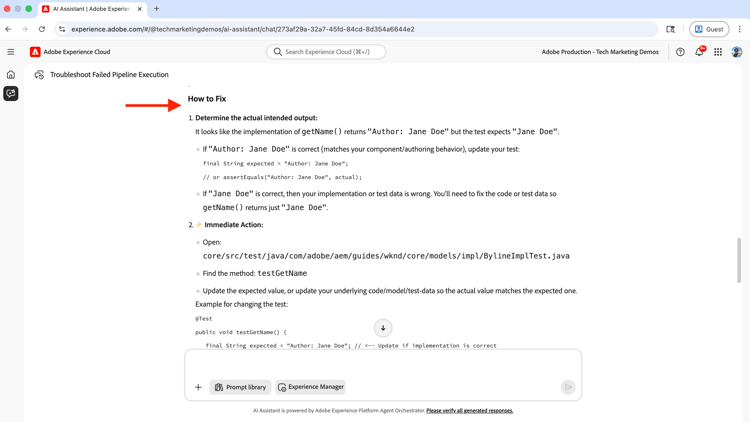Viewport: 750px width, 422px height.
Task: Click the 'testGetName' method name text
Action: (x=282, y=273)
